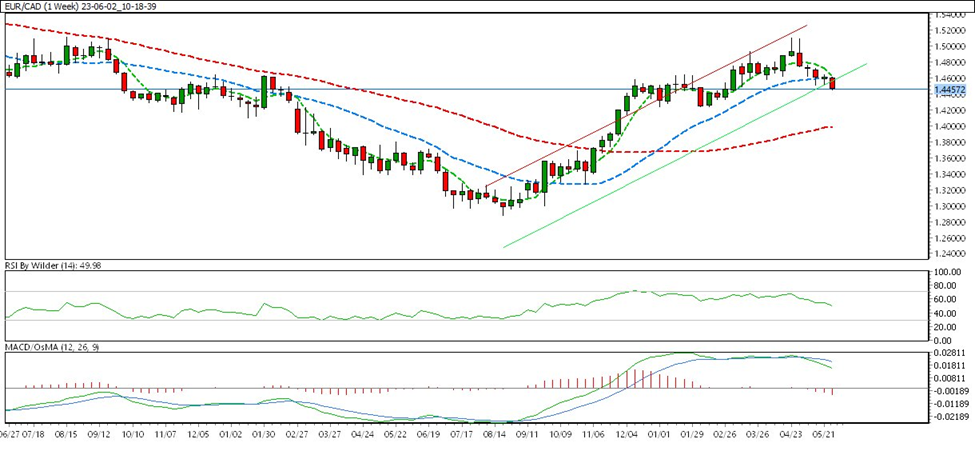Click the 04/23 date axis label
The width and height of the screenshot is (975, 455).
pyautogui.click(x=791, y=433)
